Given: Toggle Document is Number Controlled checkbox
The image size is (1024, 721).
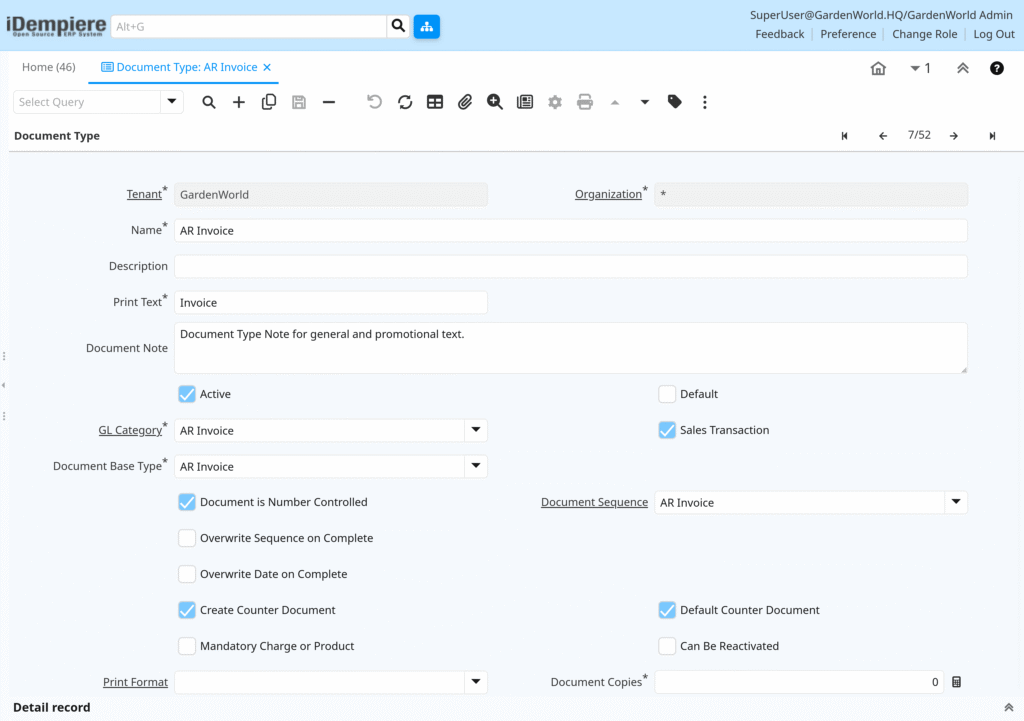Looking at the screenshot, I should tap(187, 502).
